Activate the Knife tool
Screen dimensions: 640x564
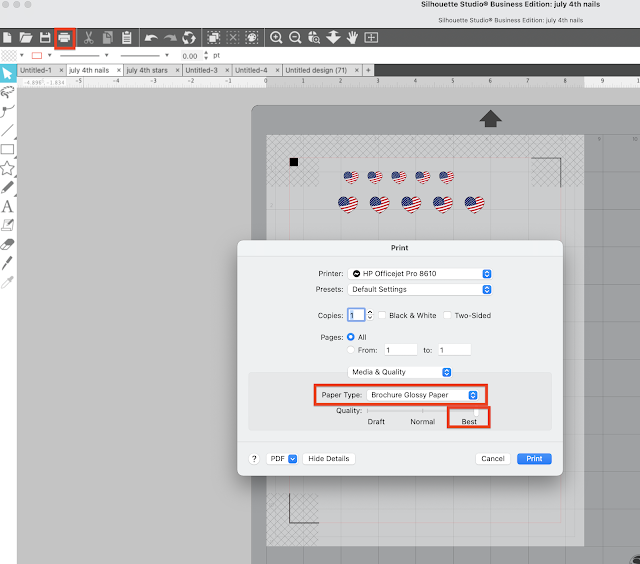tap(7, 263)
